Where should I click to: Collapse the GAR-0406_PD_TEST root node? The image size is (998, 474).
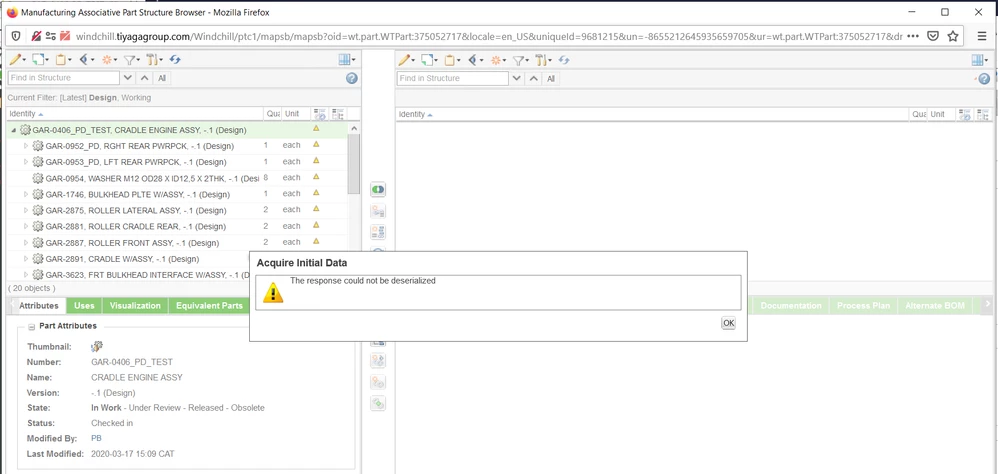point(13,130)
